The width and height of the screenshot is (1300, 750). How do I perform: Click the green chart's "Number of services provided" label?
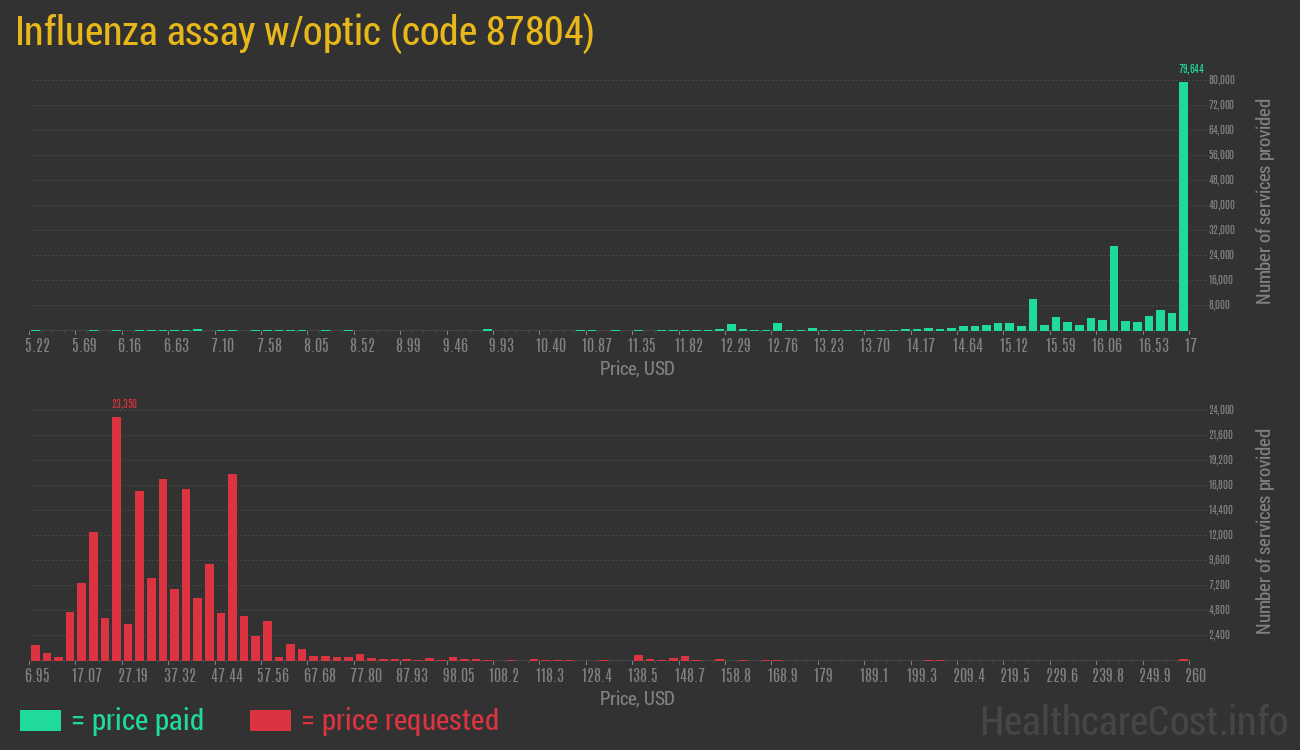1264,201
